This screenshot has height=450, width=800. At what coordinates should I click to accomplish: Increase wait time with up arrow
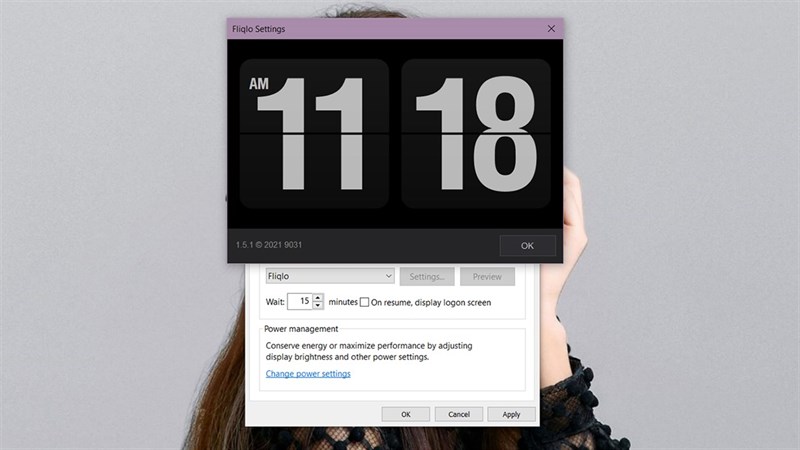(318, 297)
